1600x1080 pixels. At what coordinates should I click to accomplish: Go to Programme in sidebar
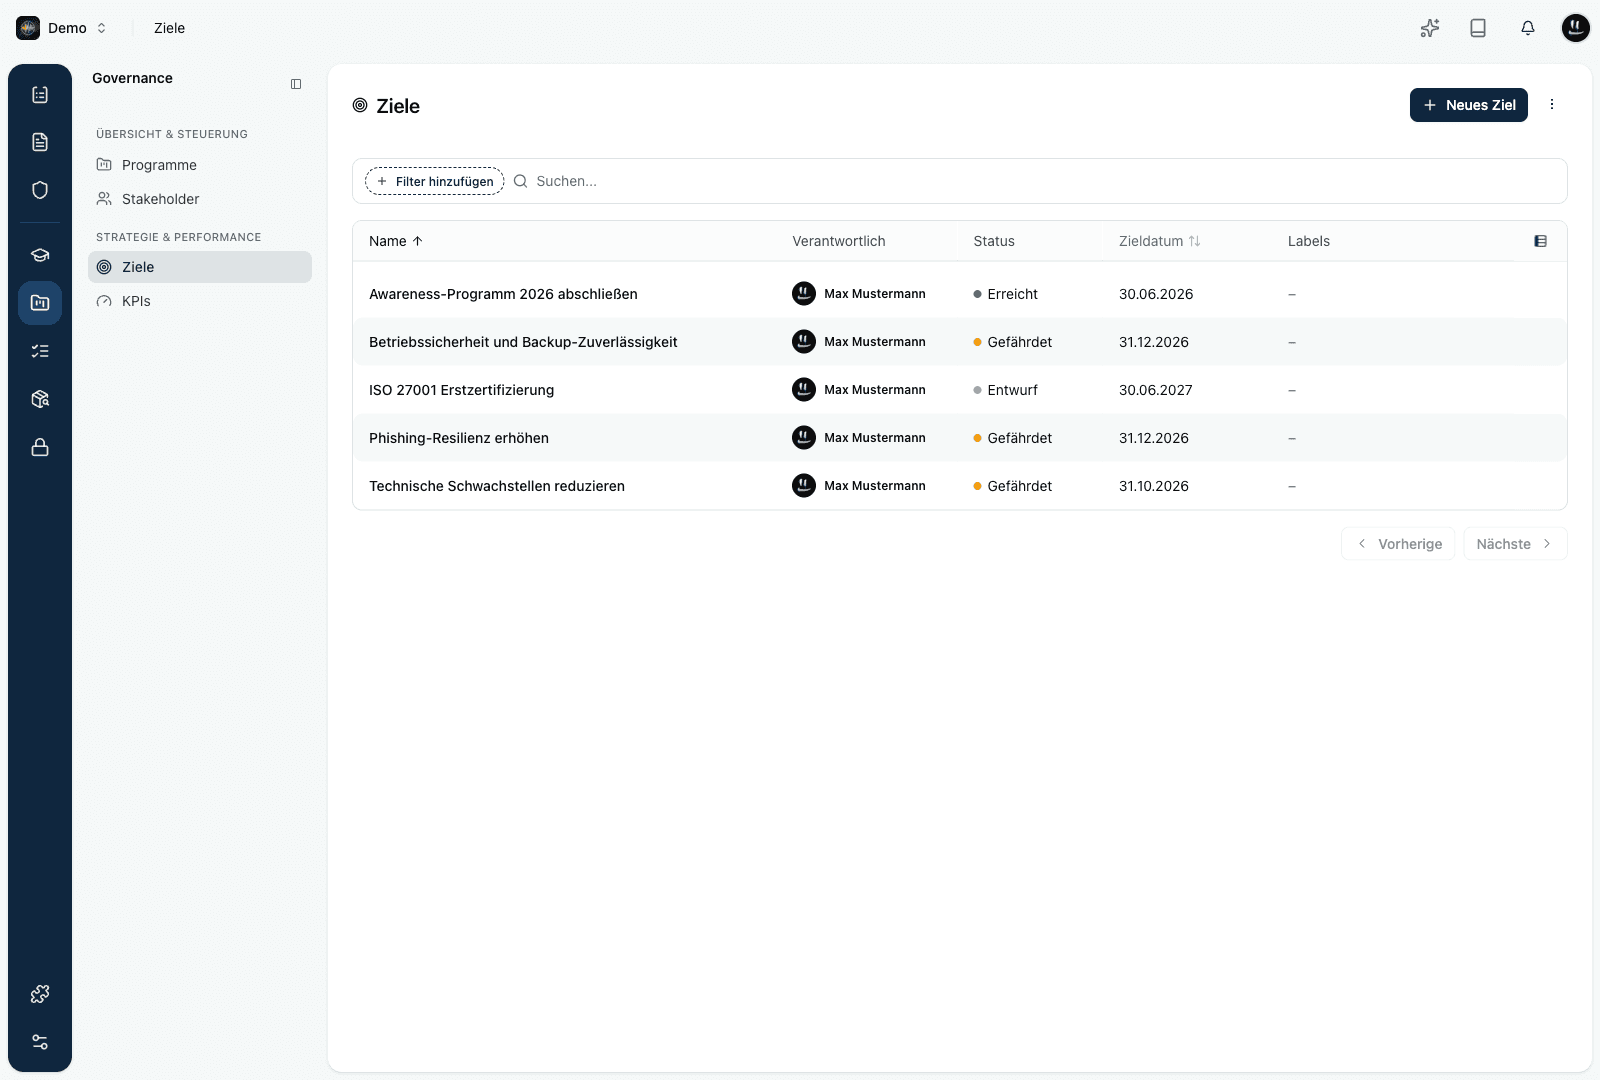[200, 165]
